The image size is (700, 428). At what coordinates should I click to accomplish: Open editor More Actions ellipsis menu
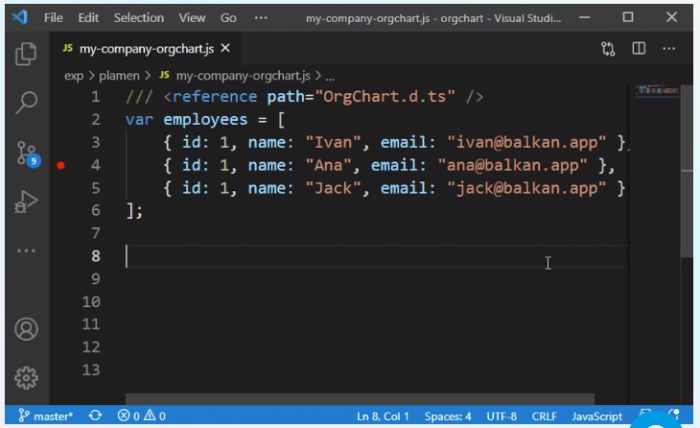click(668, 48)
